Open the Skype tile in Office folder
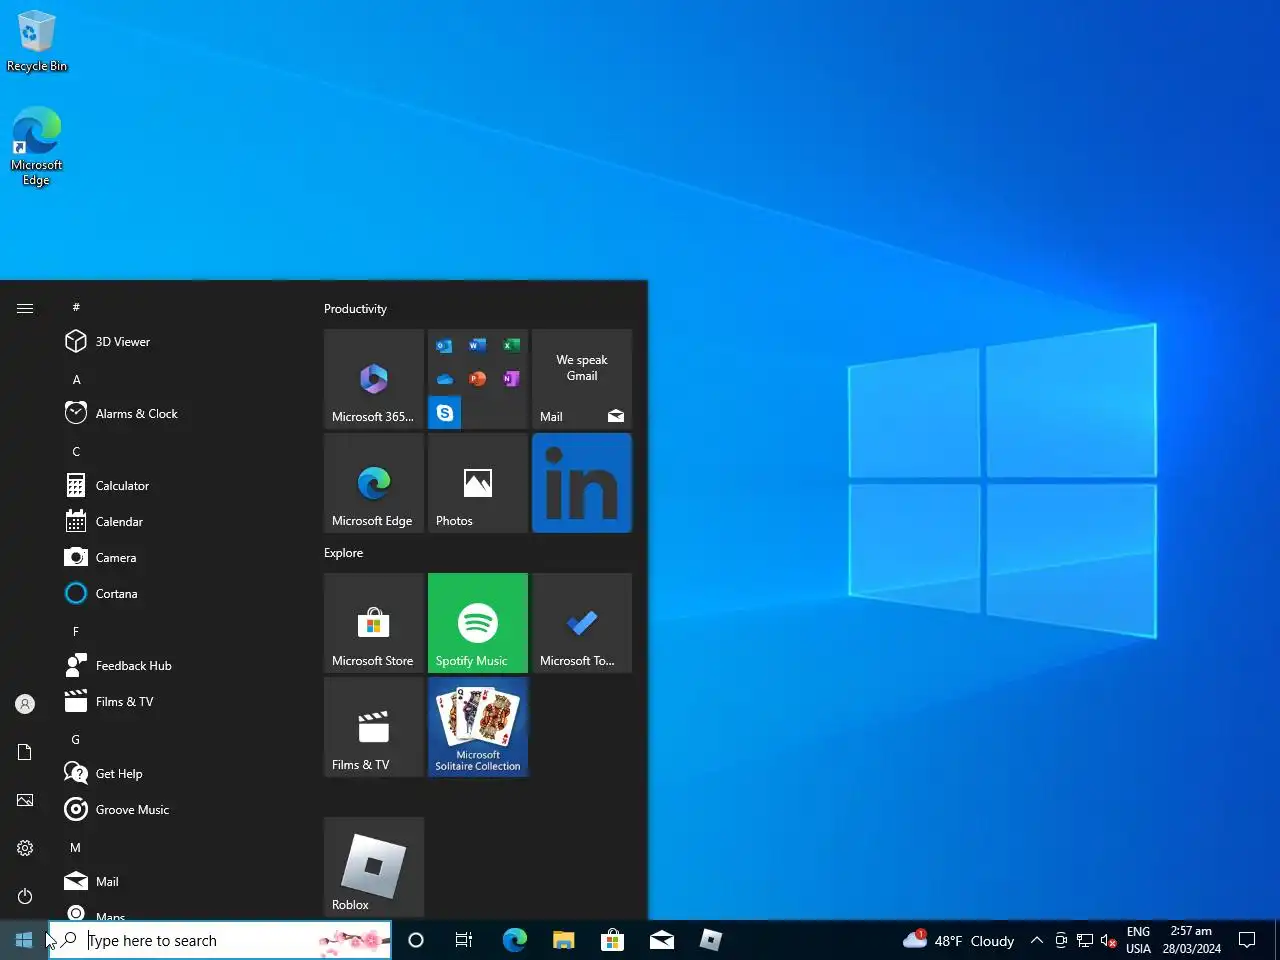Viewport: 1280px width, 960px height. [445, 413]
